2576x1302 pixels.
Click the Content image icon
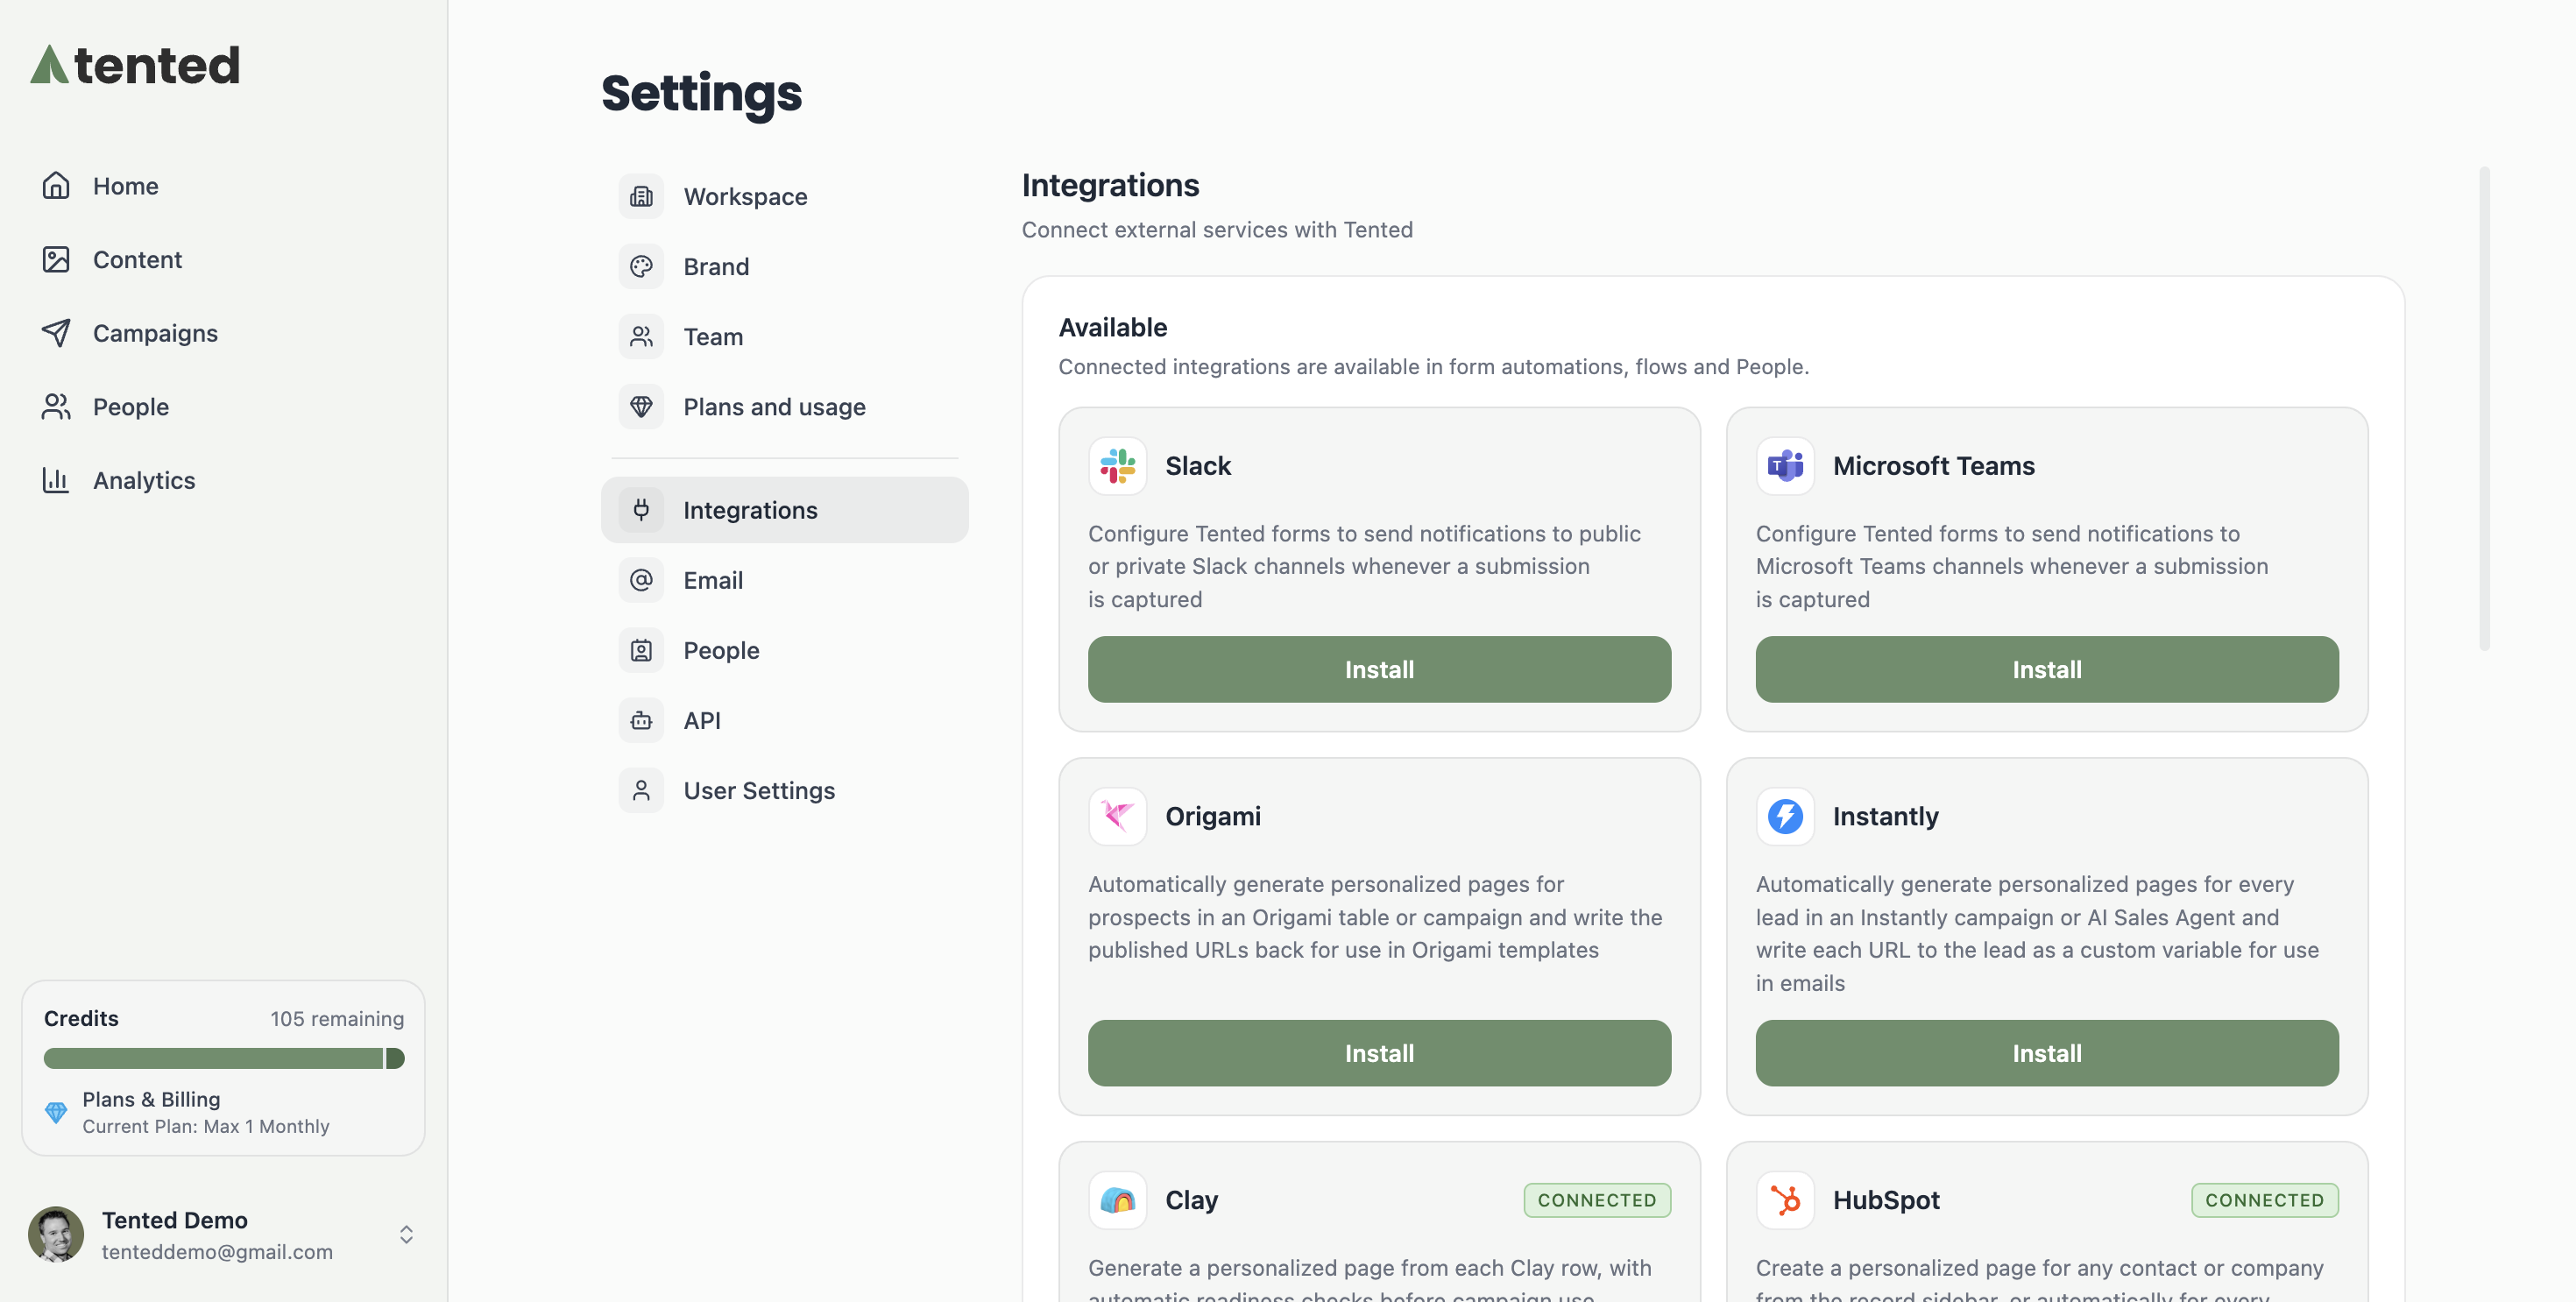point(56,260)
